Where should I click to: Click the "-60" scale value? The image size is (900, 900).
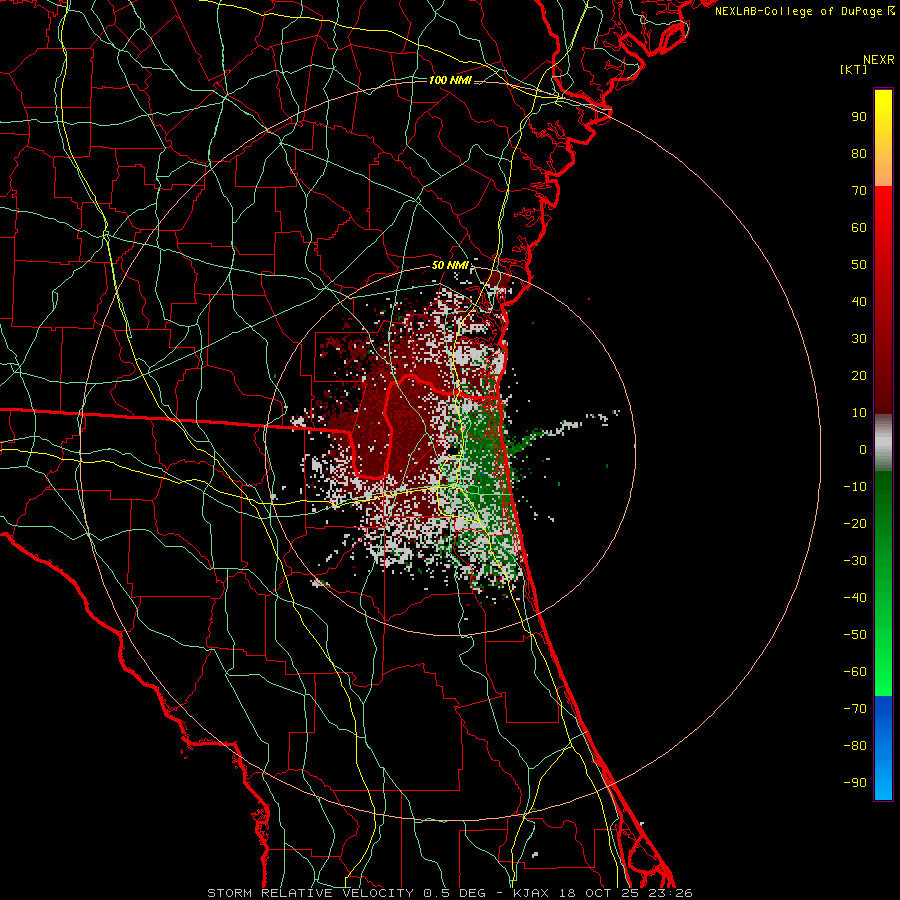point(855,672)
